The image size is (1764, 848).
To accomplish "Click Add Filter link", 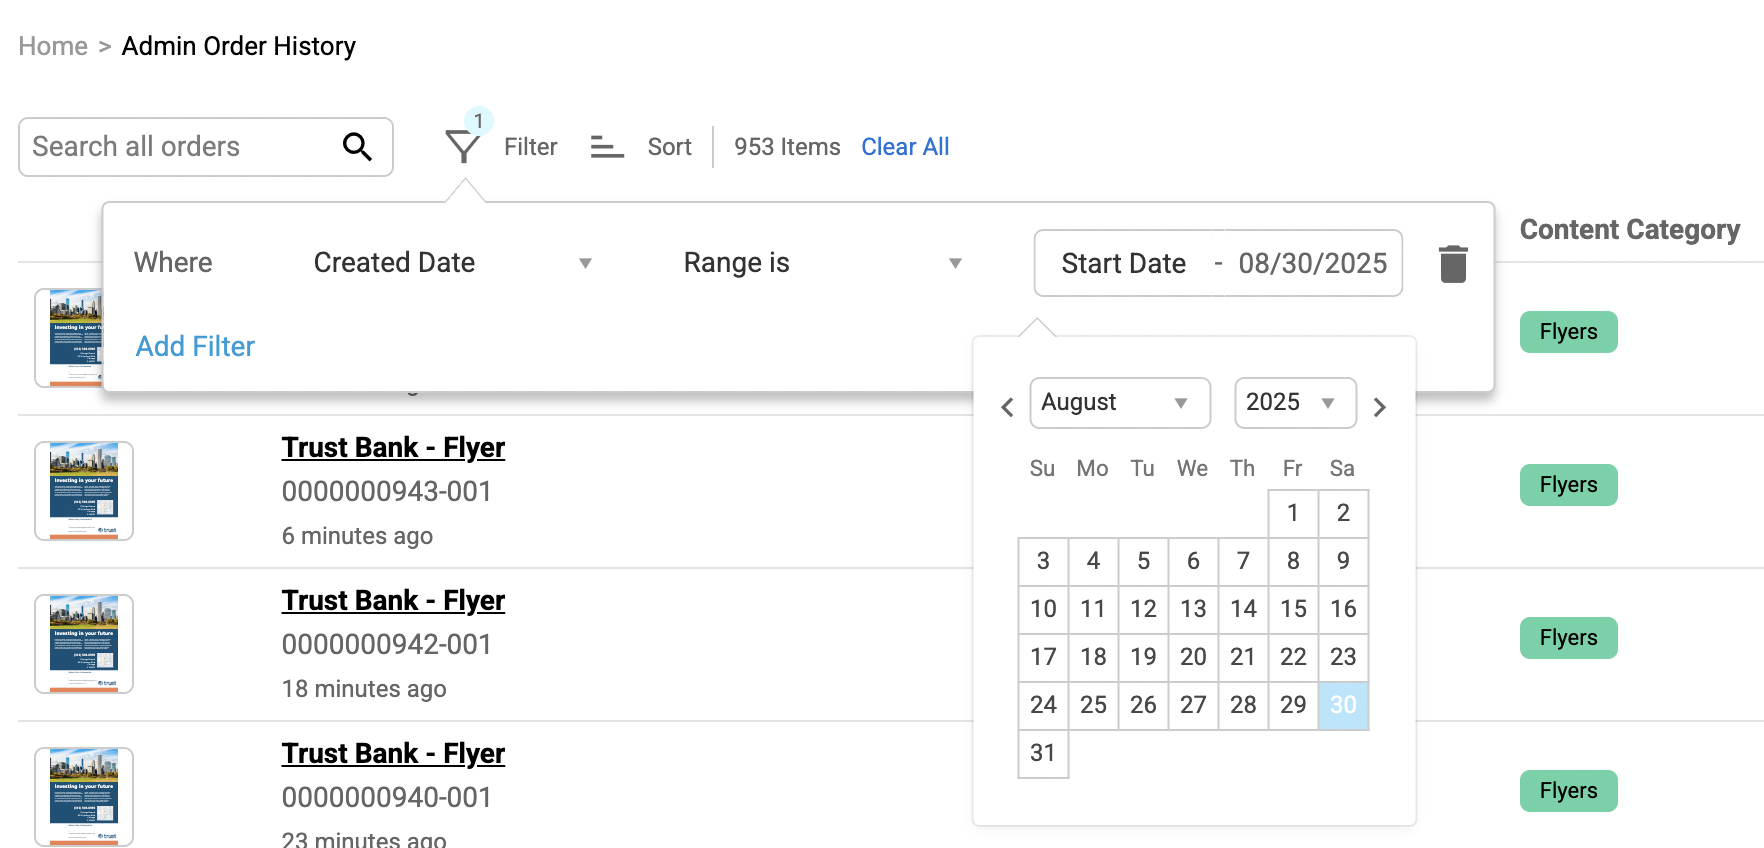I will tap(195, 346).
